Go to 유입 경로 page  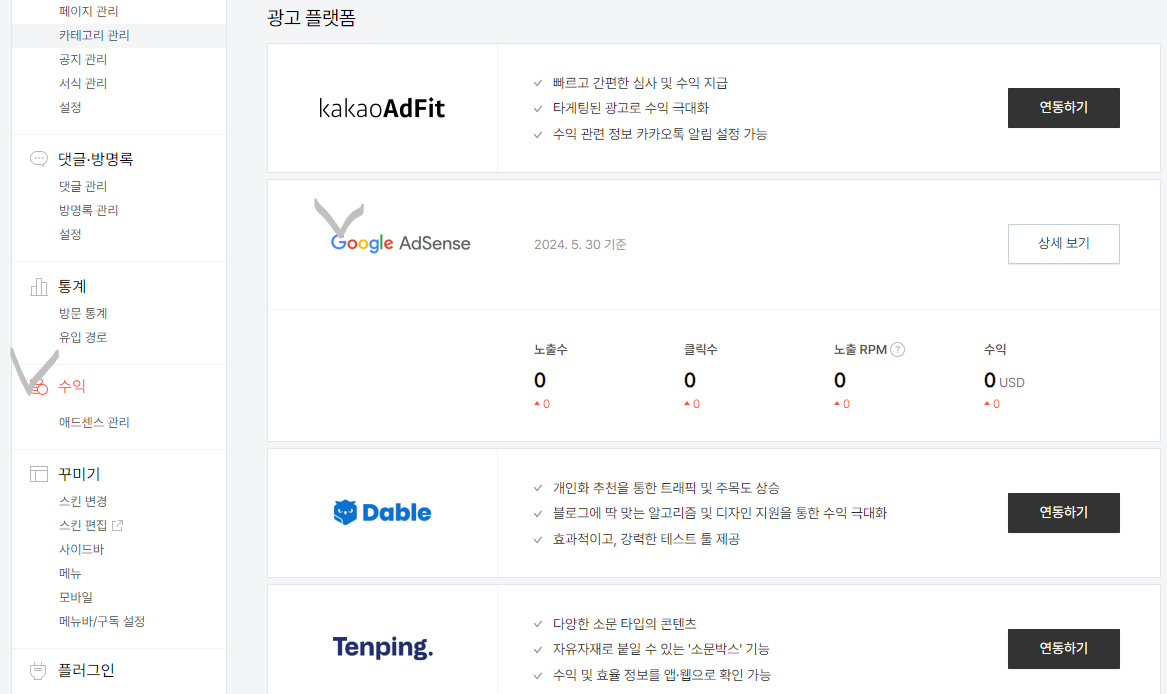pyautogui.click(x=83, y=337)
